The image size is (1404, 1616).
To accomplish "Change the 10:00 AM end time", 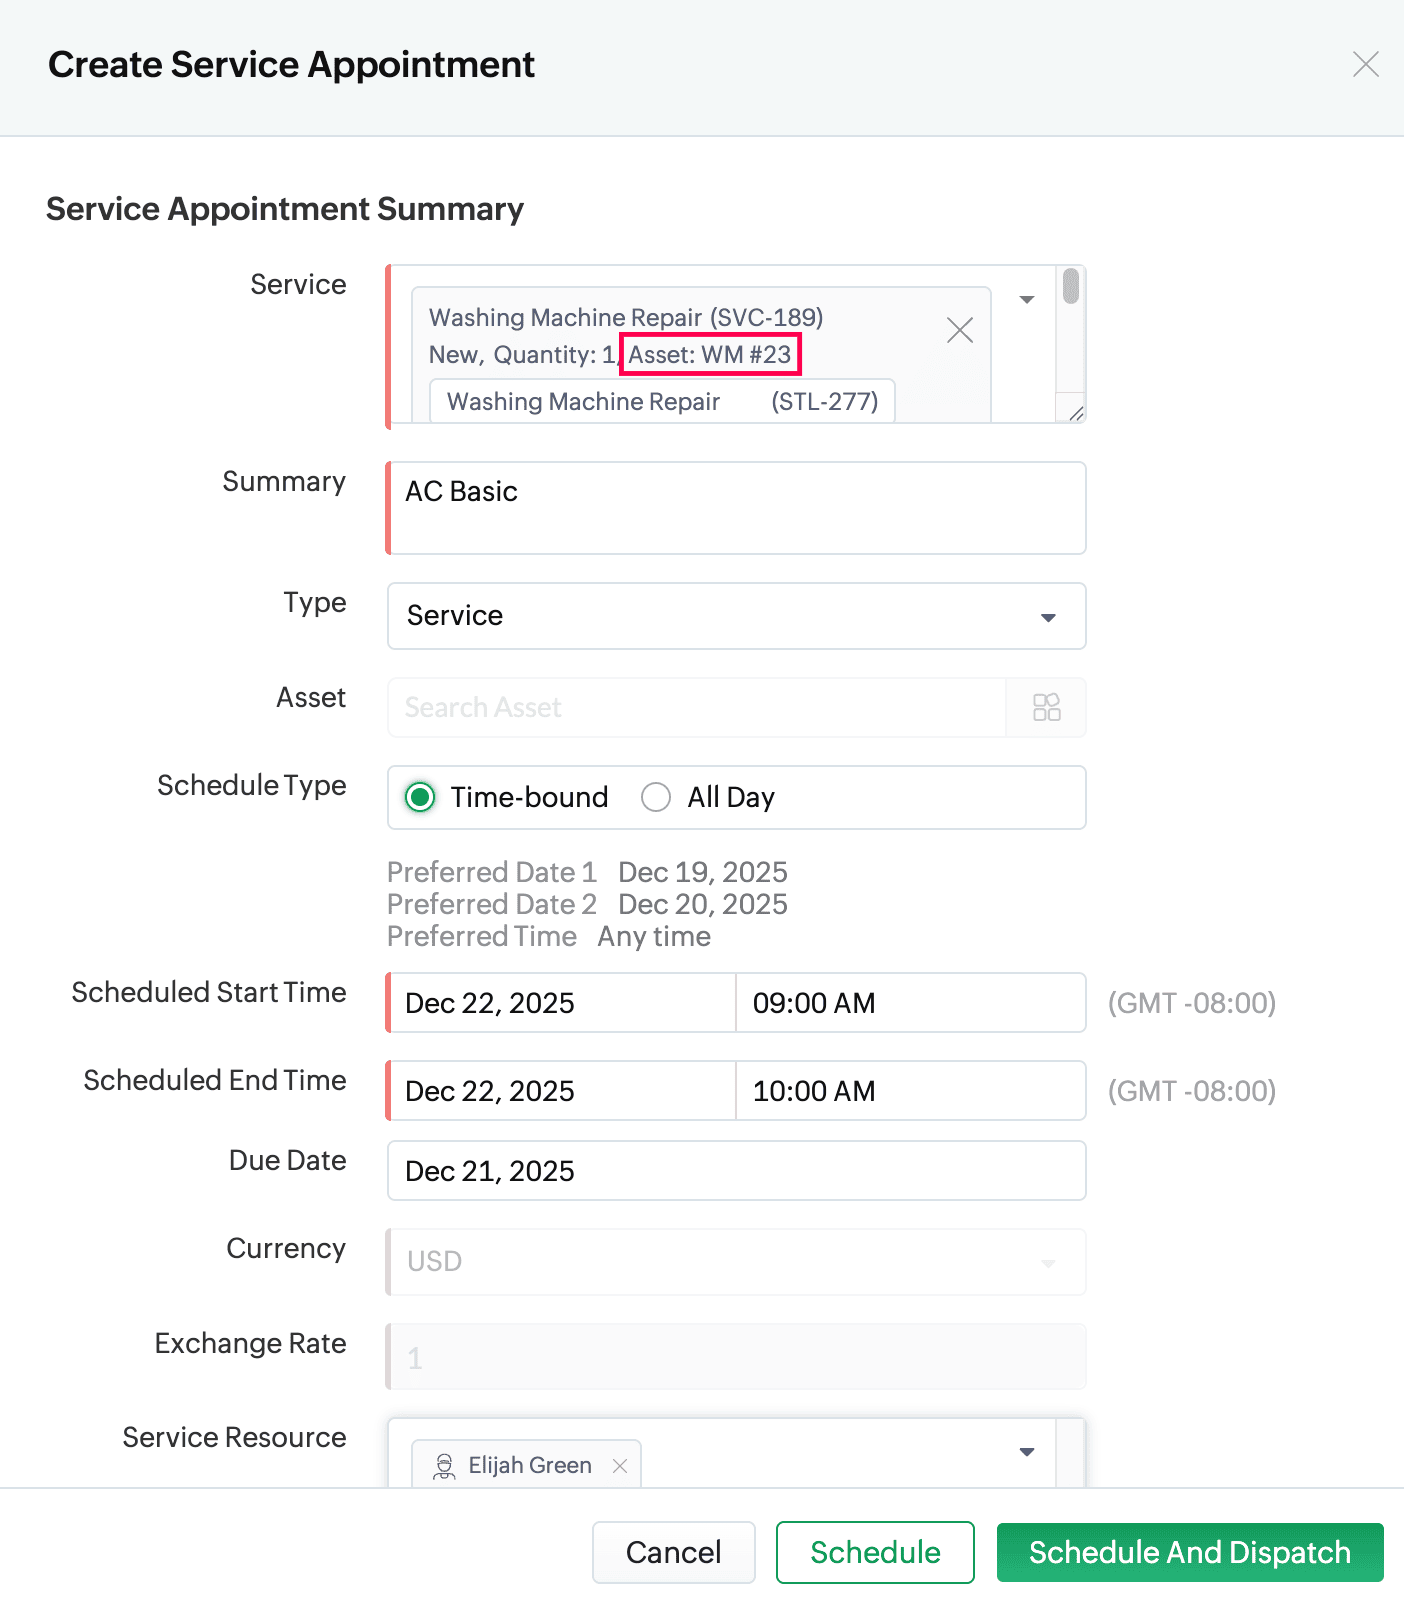I will pos(910,1091).
